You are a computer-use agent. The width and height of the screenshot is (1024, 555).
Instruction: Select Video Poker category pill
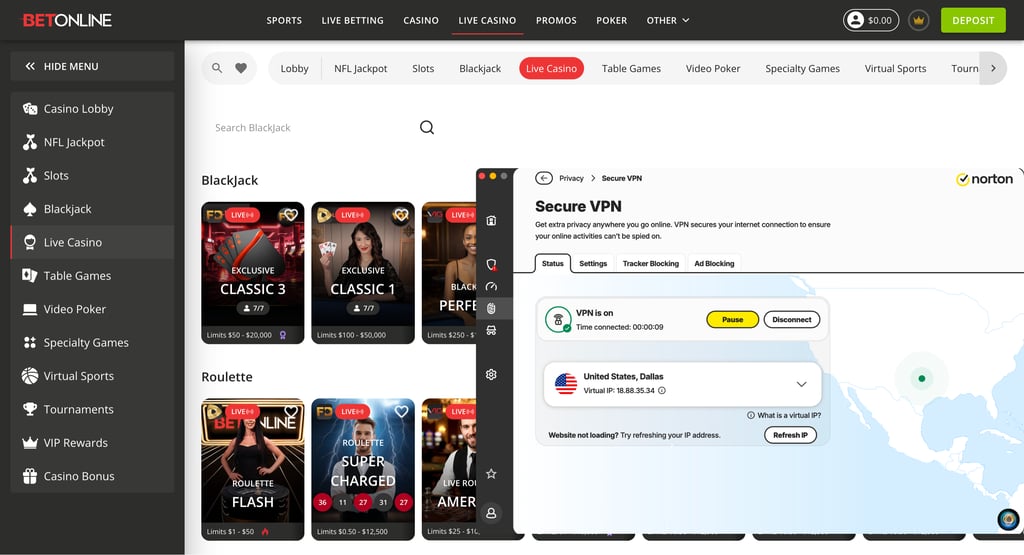click(x=712, y=68)
